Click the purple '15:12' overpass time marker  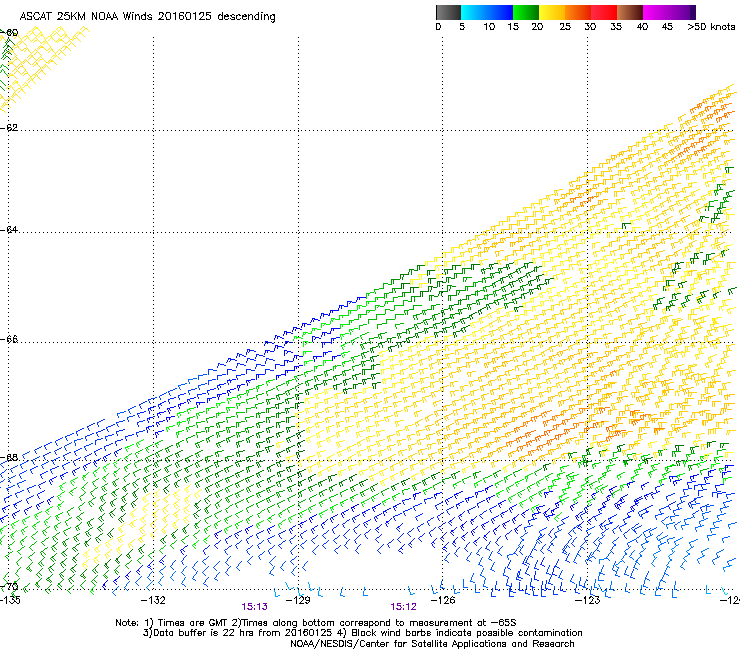[404, 607]
